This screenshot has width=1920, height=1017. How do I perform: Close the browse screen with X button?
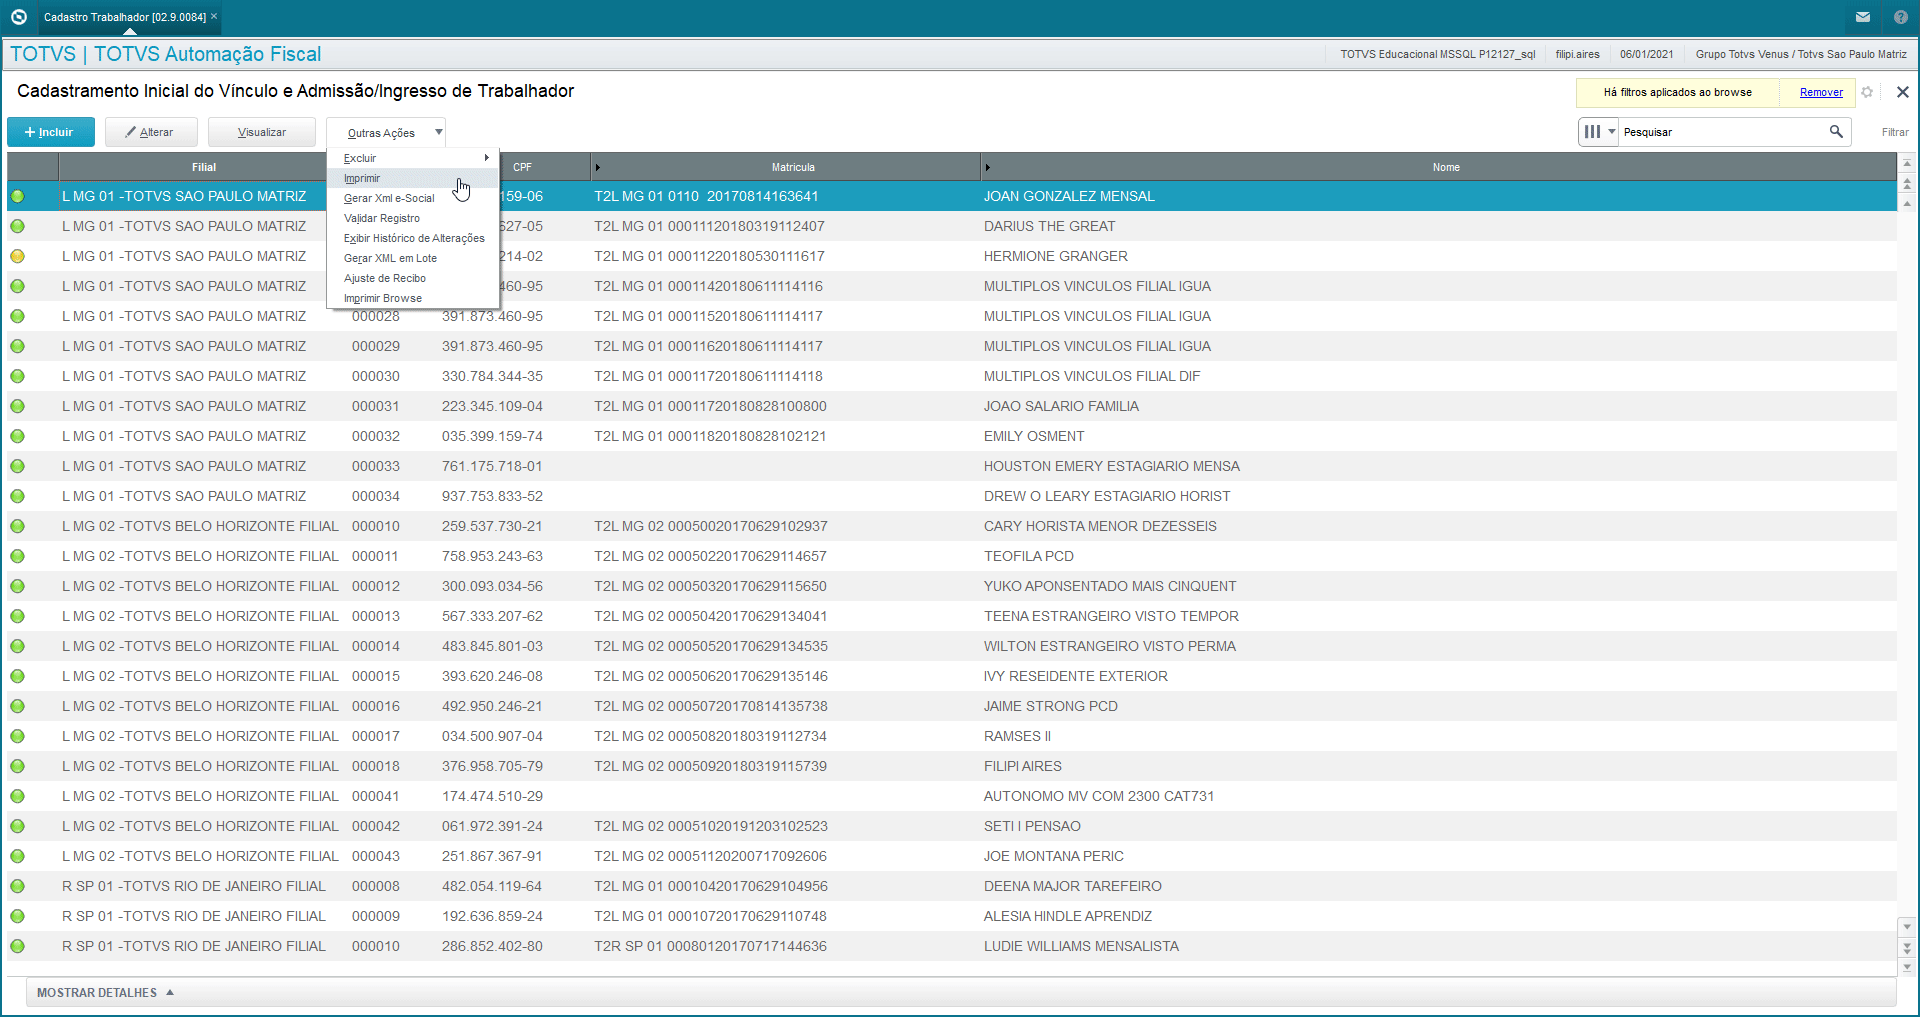click(1903, 92)
